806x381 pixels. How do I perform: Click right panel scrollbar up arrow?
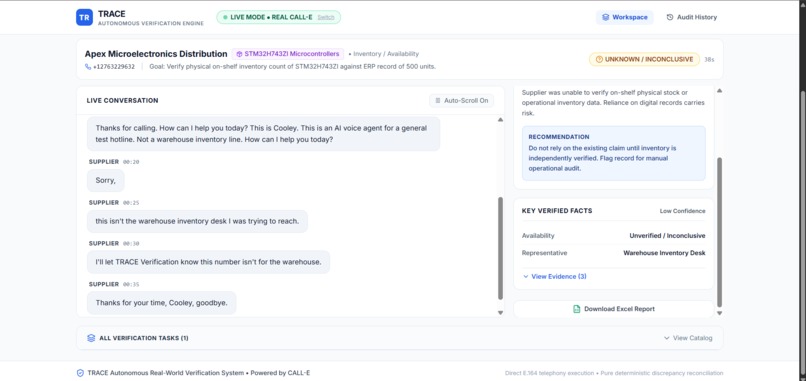(719, 91)
